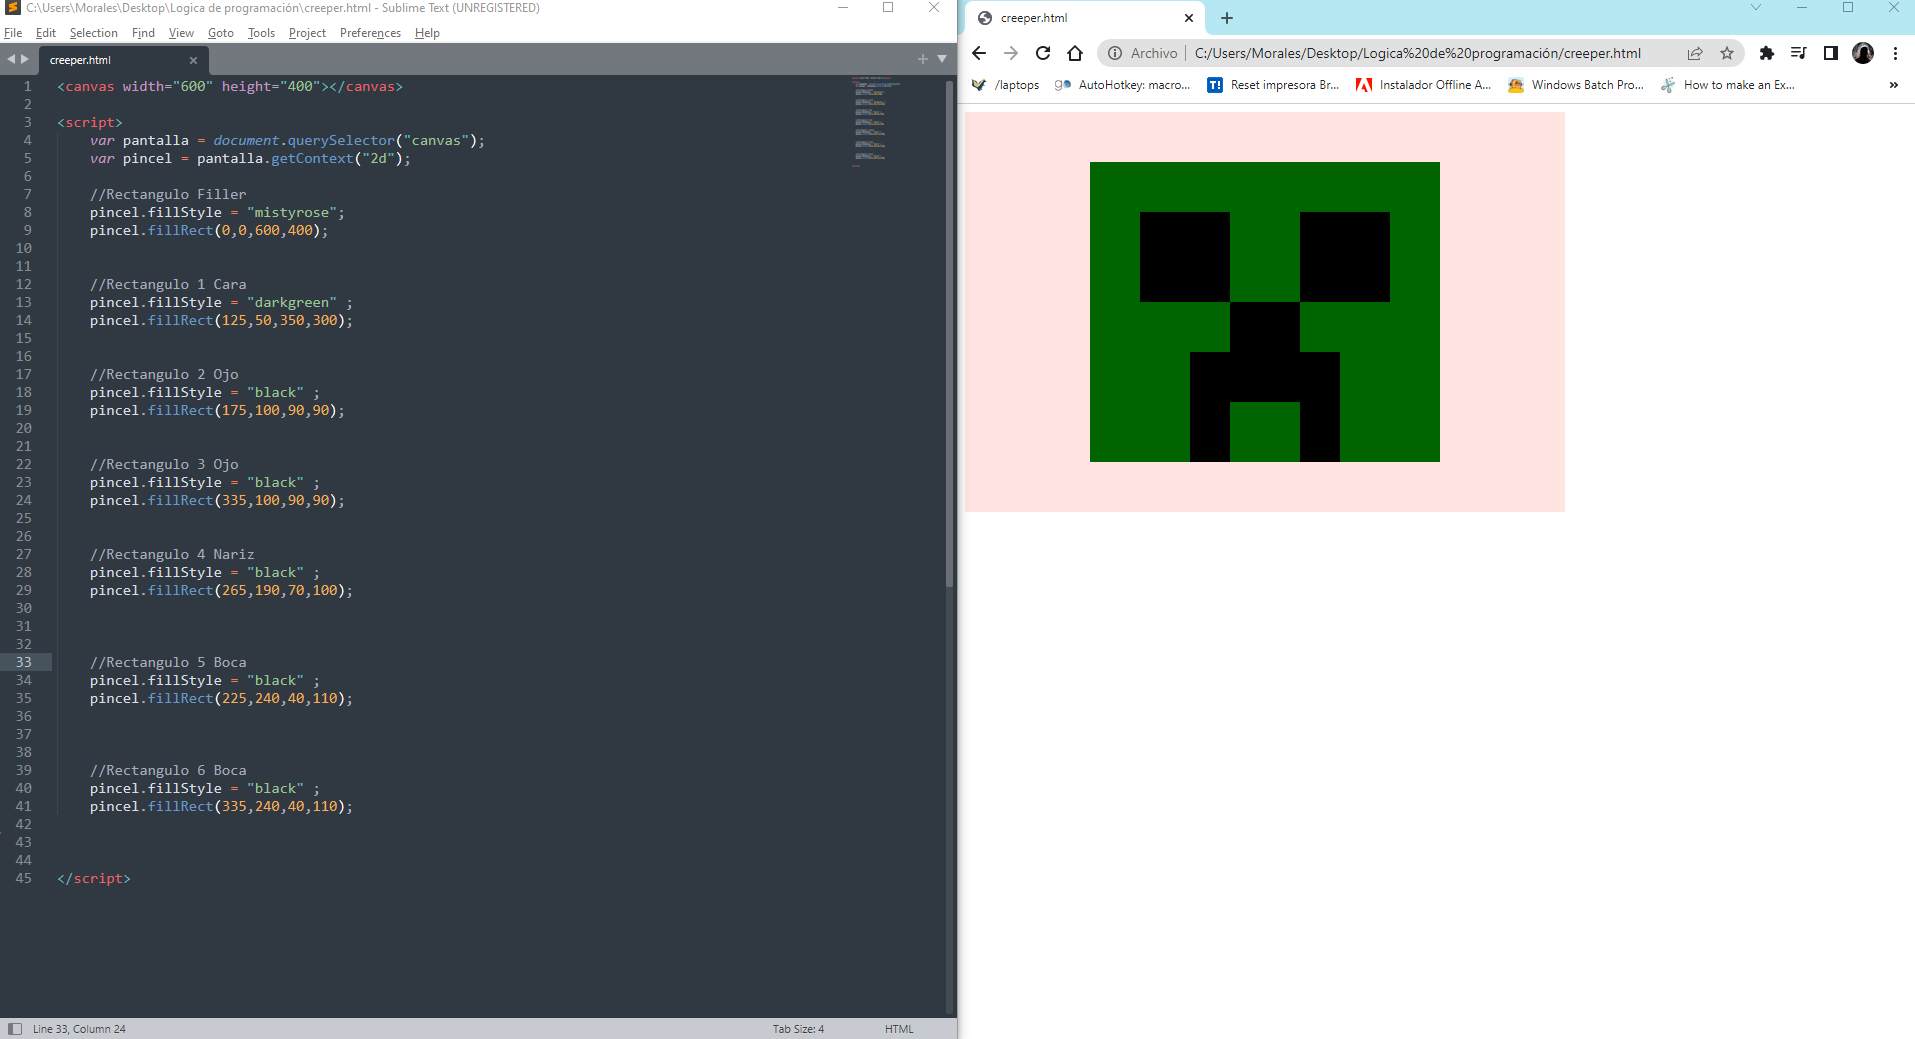1915x1039 pixels.
Task: Go to previous tab with left arrow in Sublime
Action: [11, 59]
